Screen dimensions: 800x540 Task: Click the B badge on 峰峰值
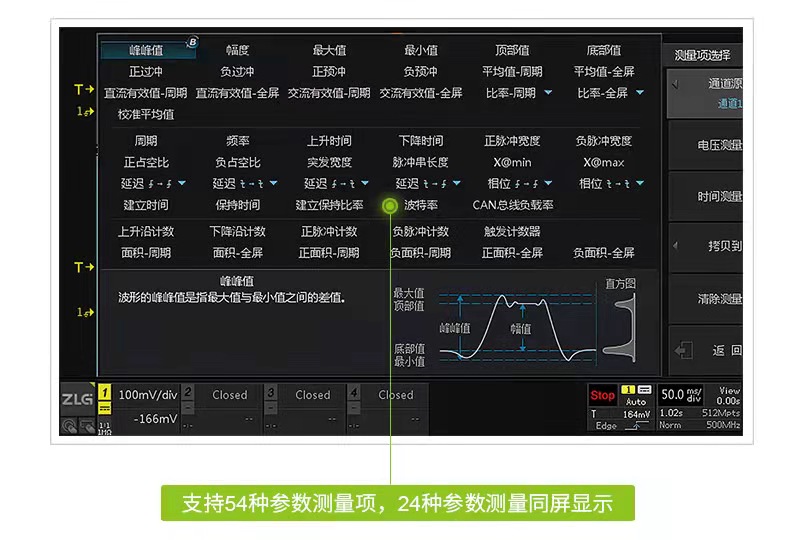(192, 42)
